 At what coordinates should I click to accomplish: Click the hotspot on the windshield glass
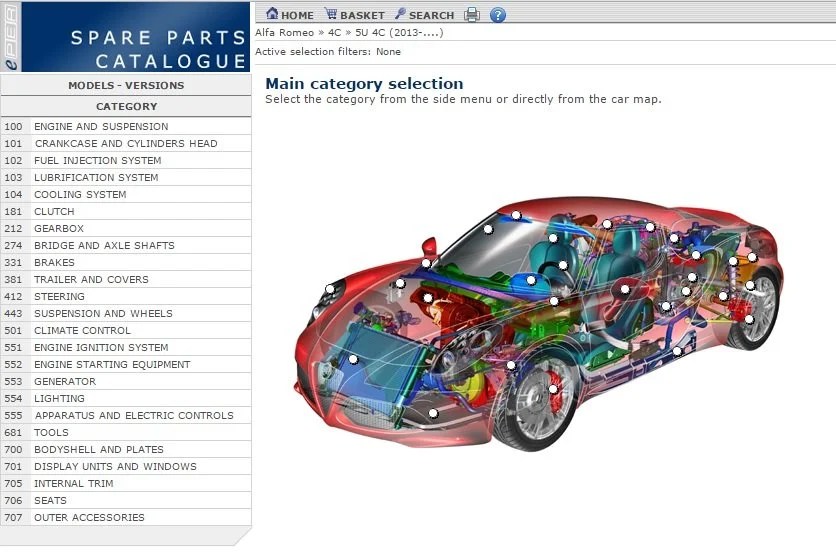tap(488, 230)
